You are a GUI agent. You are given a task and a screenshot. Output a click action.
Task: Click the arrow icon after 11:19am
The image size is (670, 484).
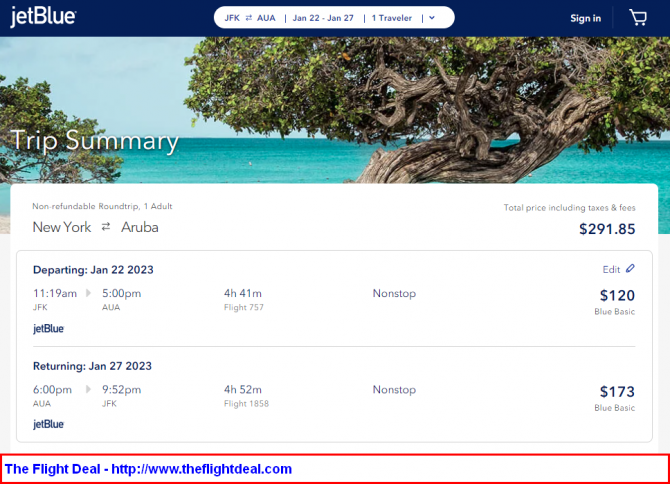88,293
